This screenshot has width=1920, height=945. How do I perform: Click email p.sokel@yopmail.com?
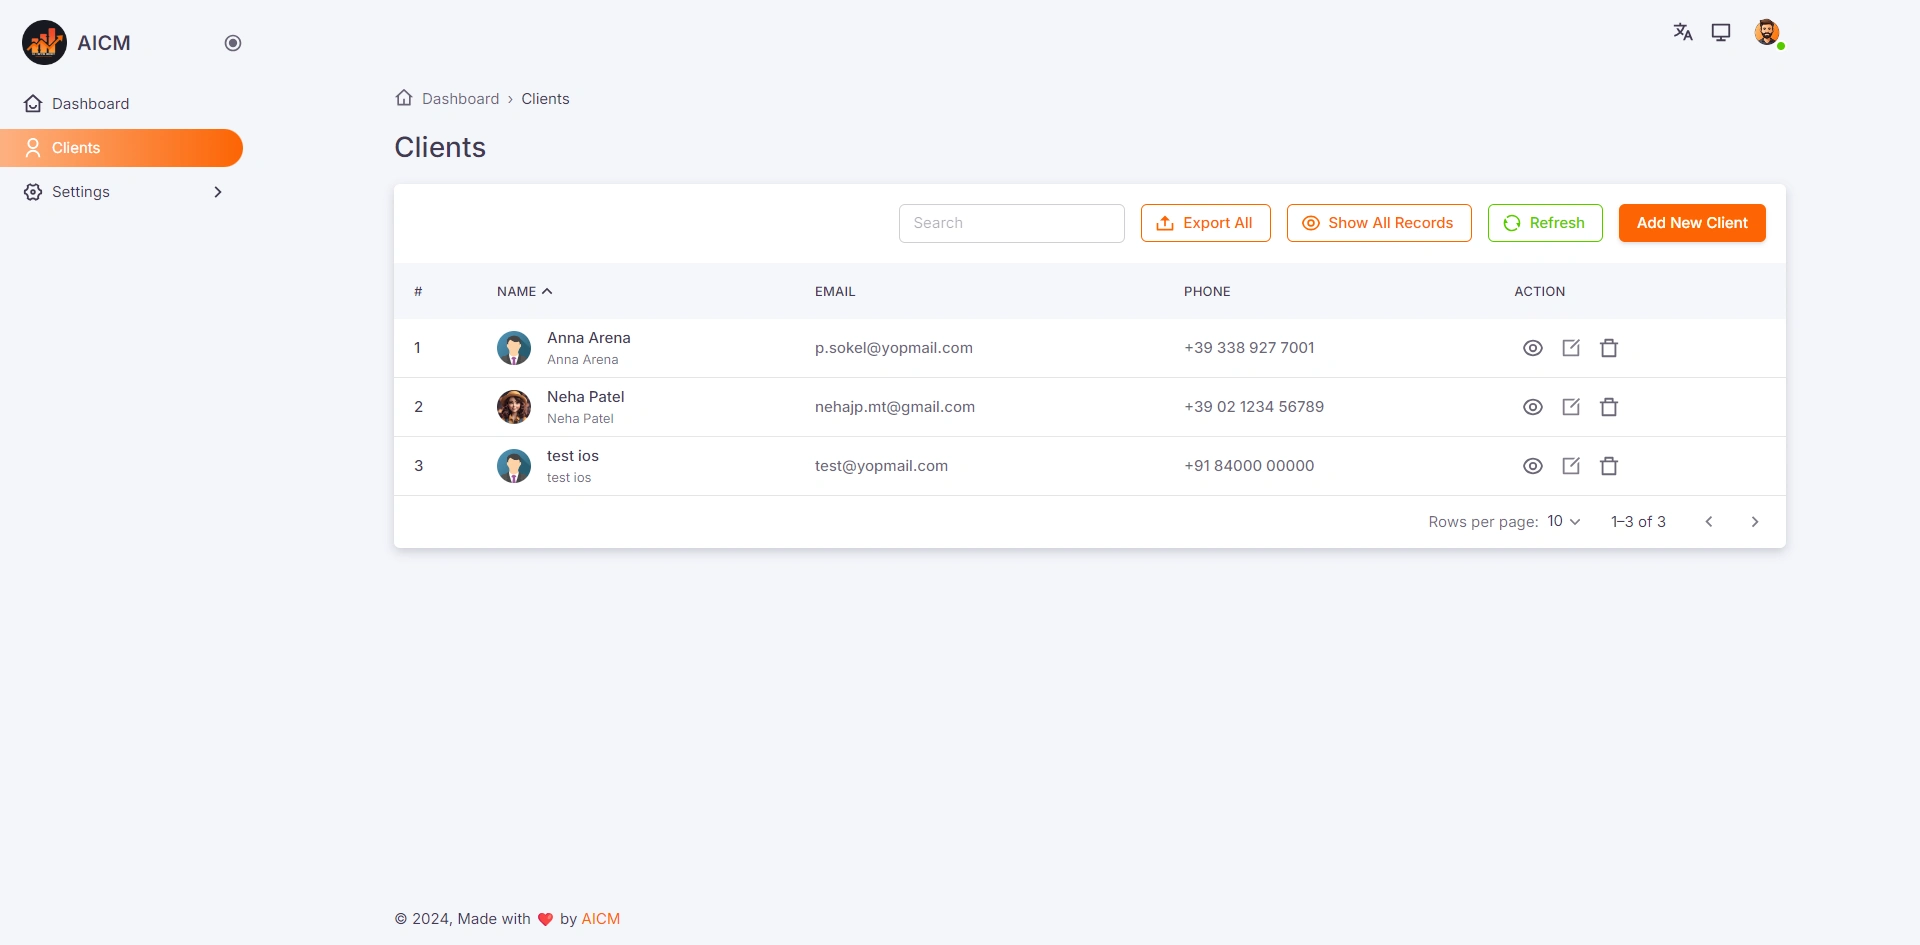point(894,348)
